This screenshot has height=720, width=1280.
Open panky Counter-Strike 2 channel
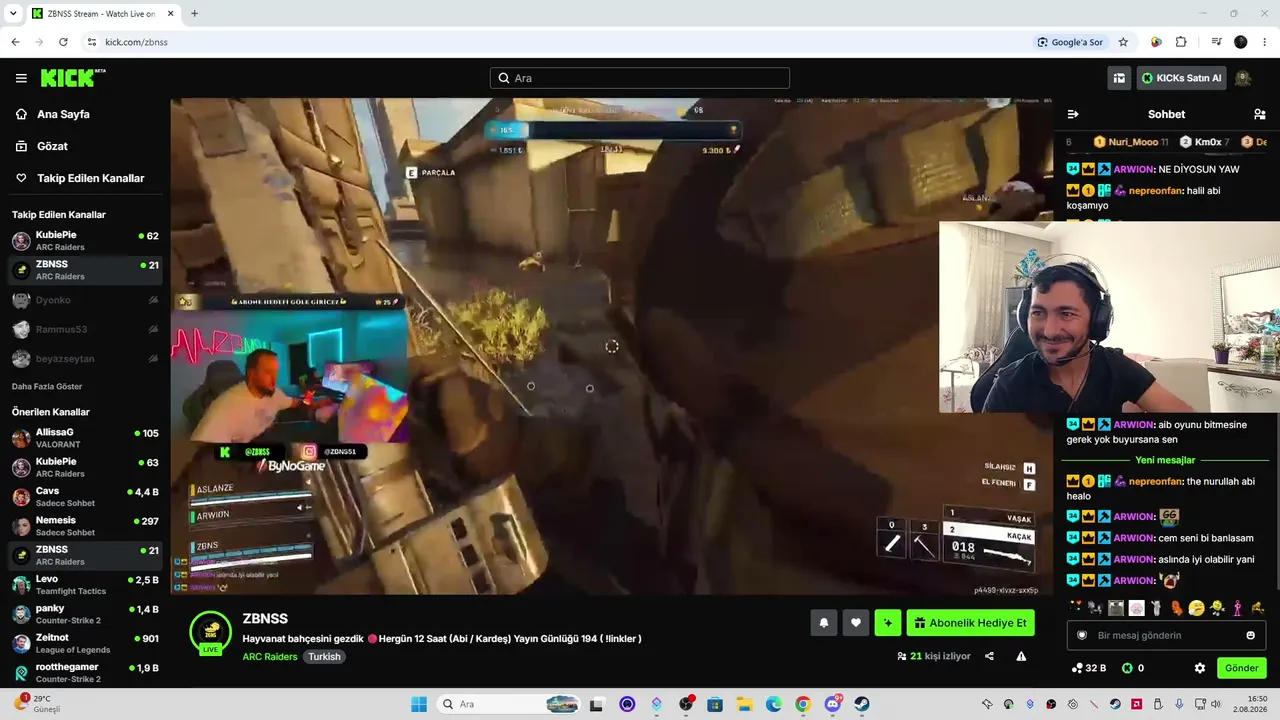[x=85, y=614]
